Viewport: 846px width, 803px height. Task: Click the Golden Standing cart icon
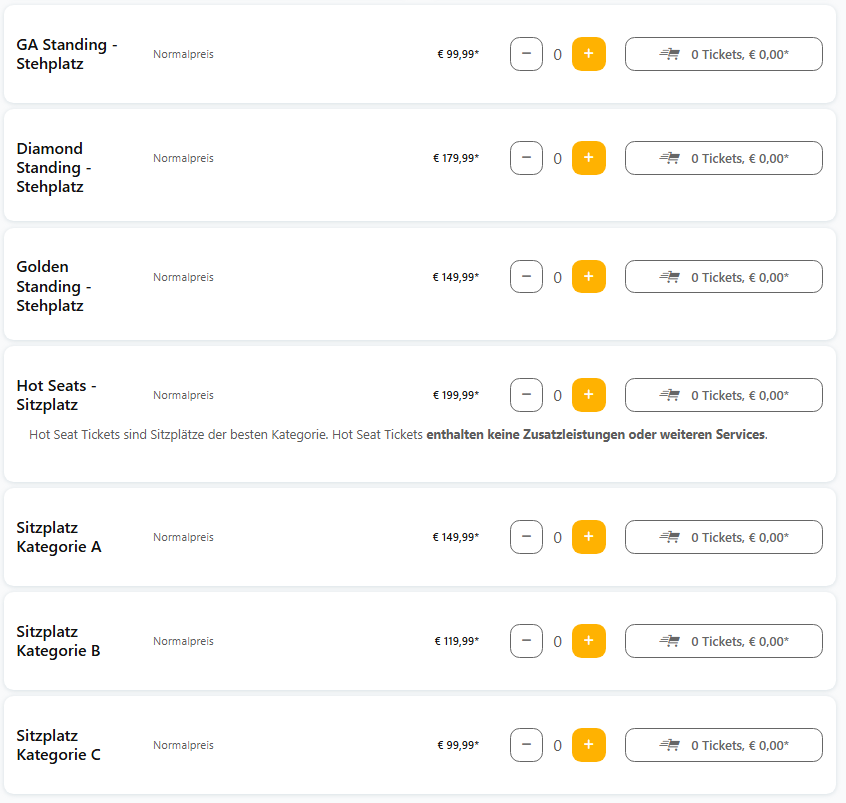[670, 277]
